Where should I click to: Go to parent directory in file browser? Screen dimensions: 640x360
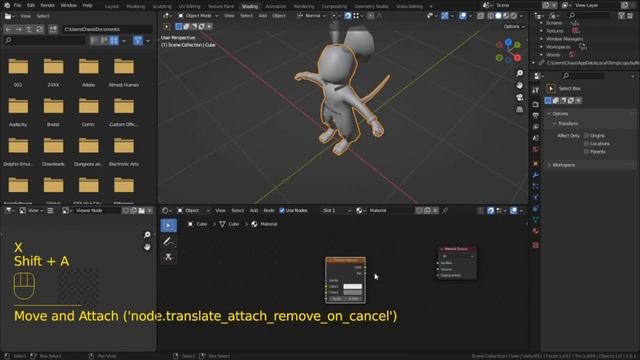[29, 29]
